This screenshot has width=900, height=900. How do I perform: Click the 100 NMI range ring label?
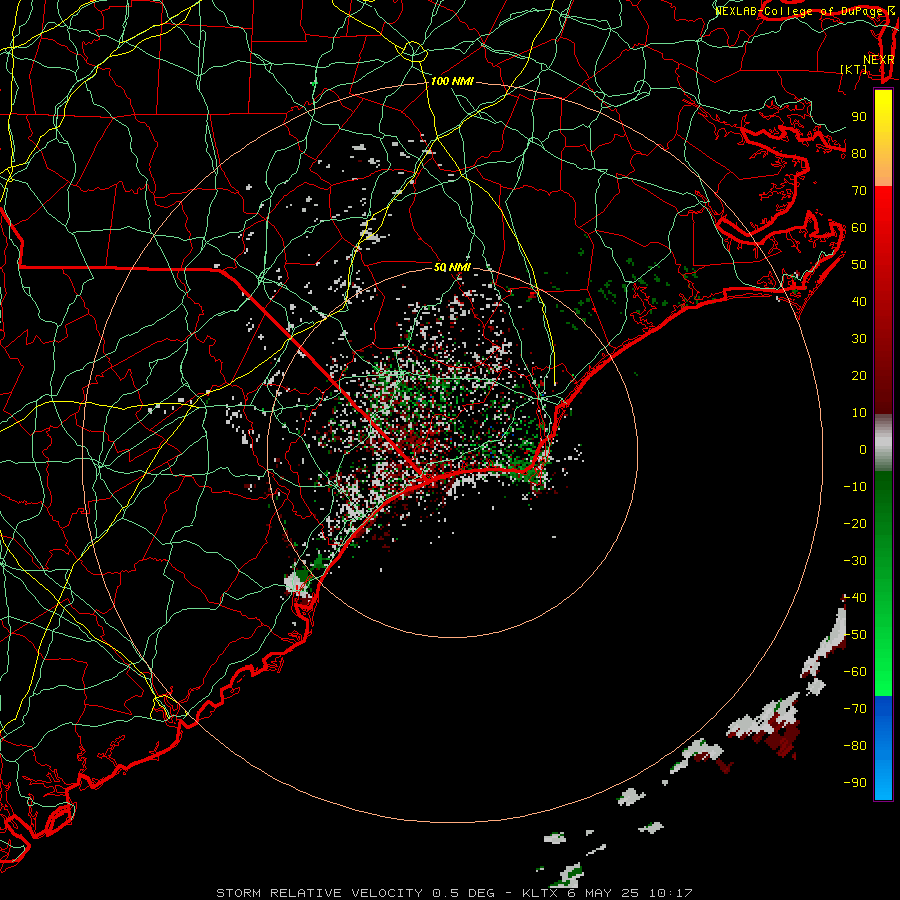point(452,82)
